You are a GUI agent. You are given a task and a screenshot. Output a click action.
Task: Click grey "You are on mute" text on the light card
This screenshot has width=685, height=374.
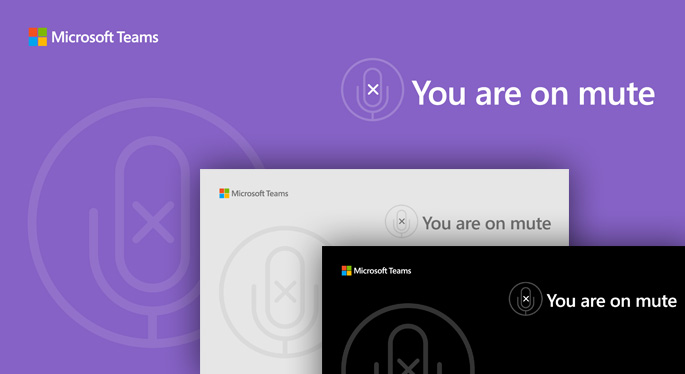(x=487, y=223)
